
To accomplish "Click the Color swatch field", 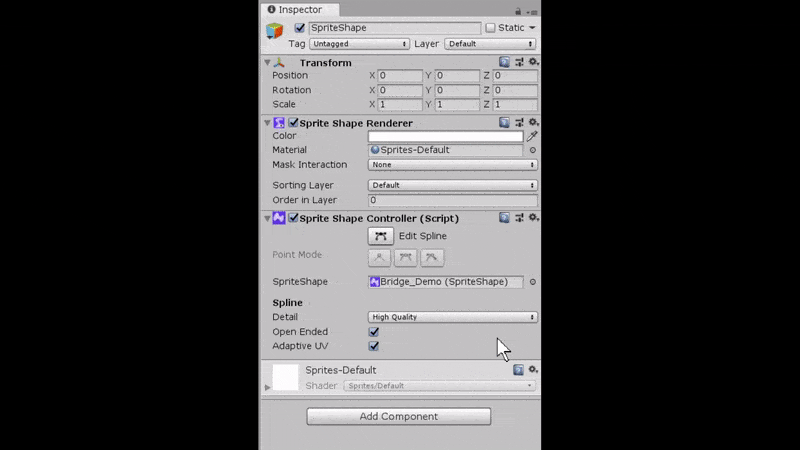I will 445,136.
